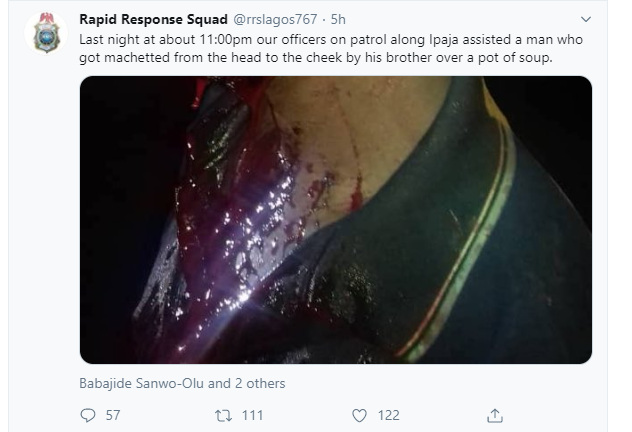Click the 122 likes count
The image size is (632, 432).
click(x=389, y=415)
